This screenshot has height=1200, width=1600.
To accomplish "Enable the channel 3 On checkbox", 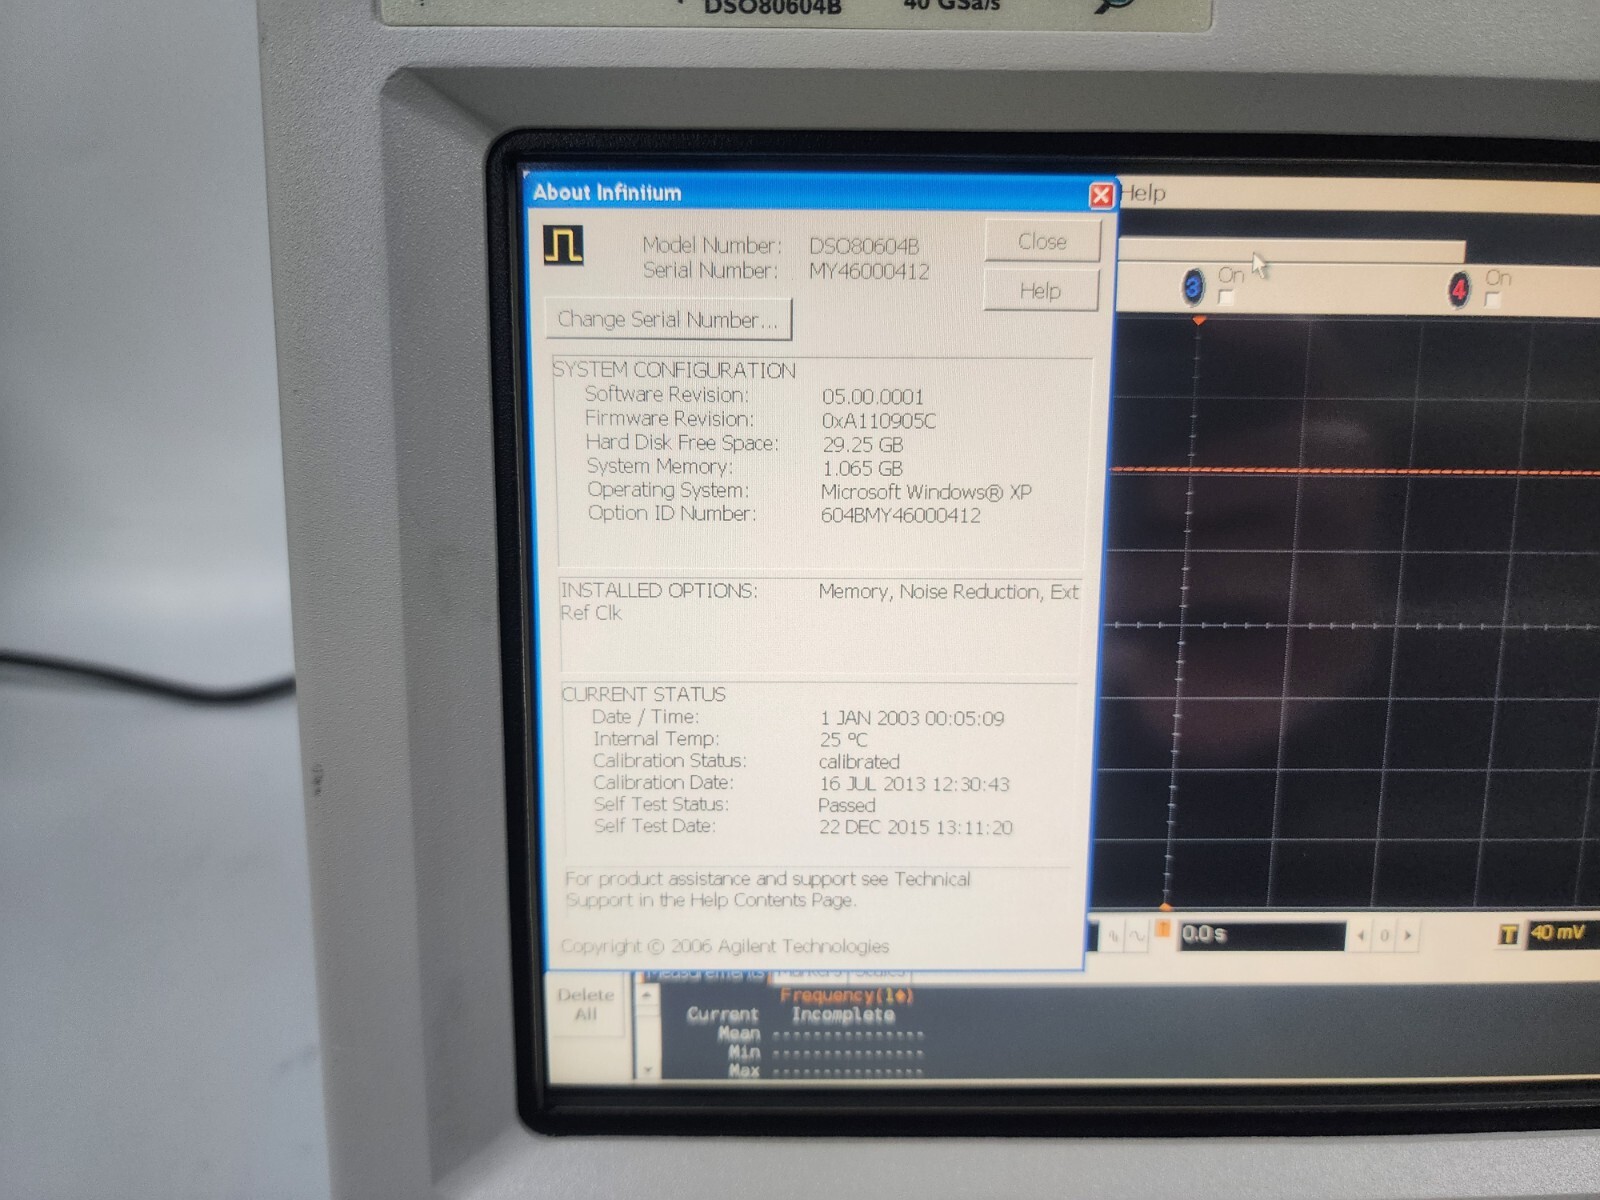I will (1226, 297).
